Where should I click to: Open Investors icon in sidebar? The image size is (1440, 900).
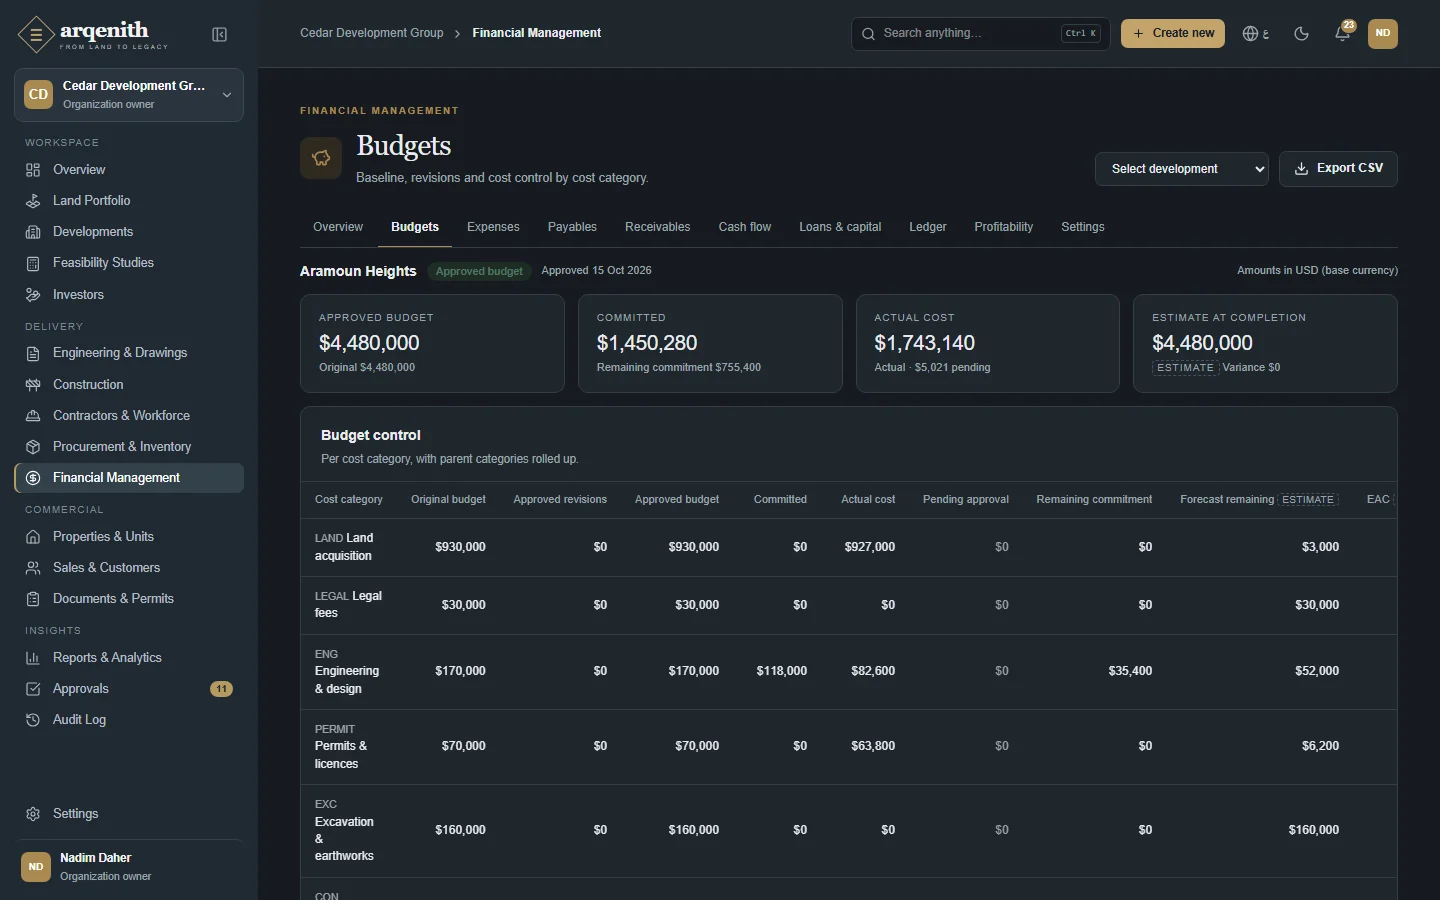point(33,295)
